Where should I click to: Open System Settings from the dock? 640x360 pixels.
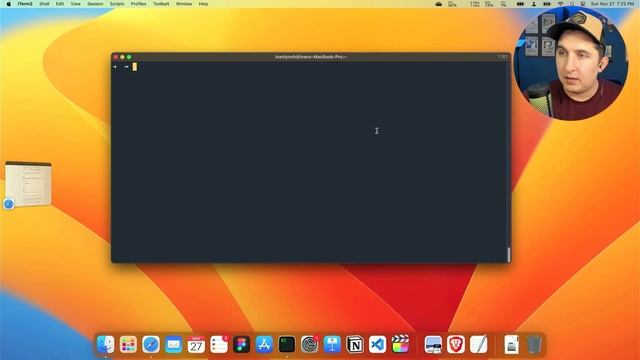(x=310, y=344)
